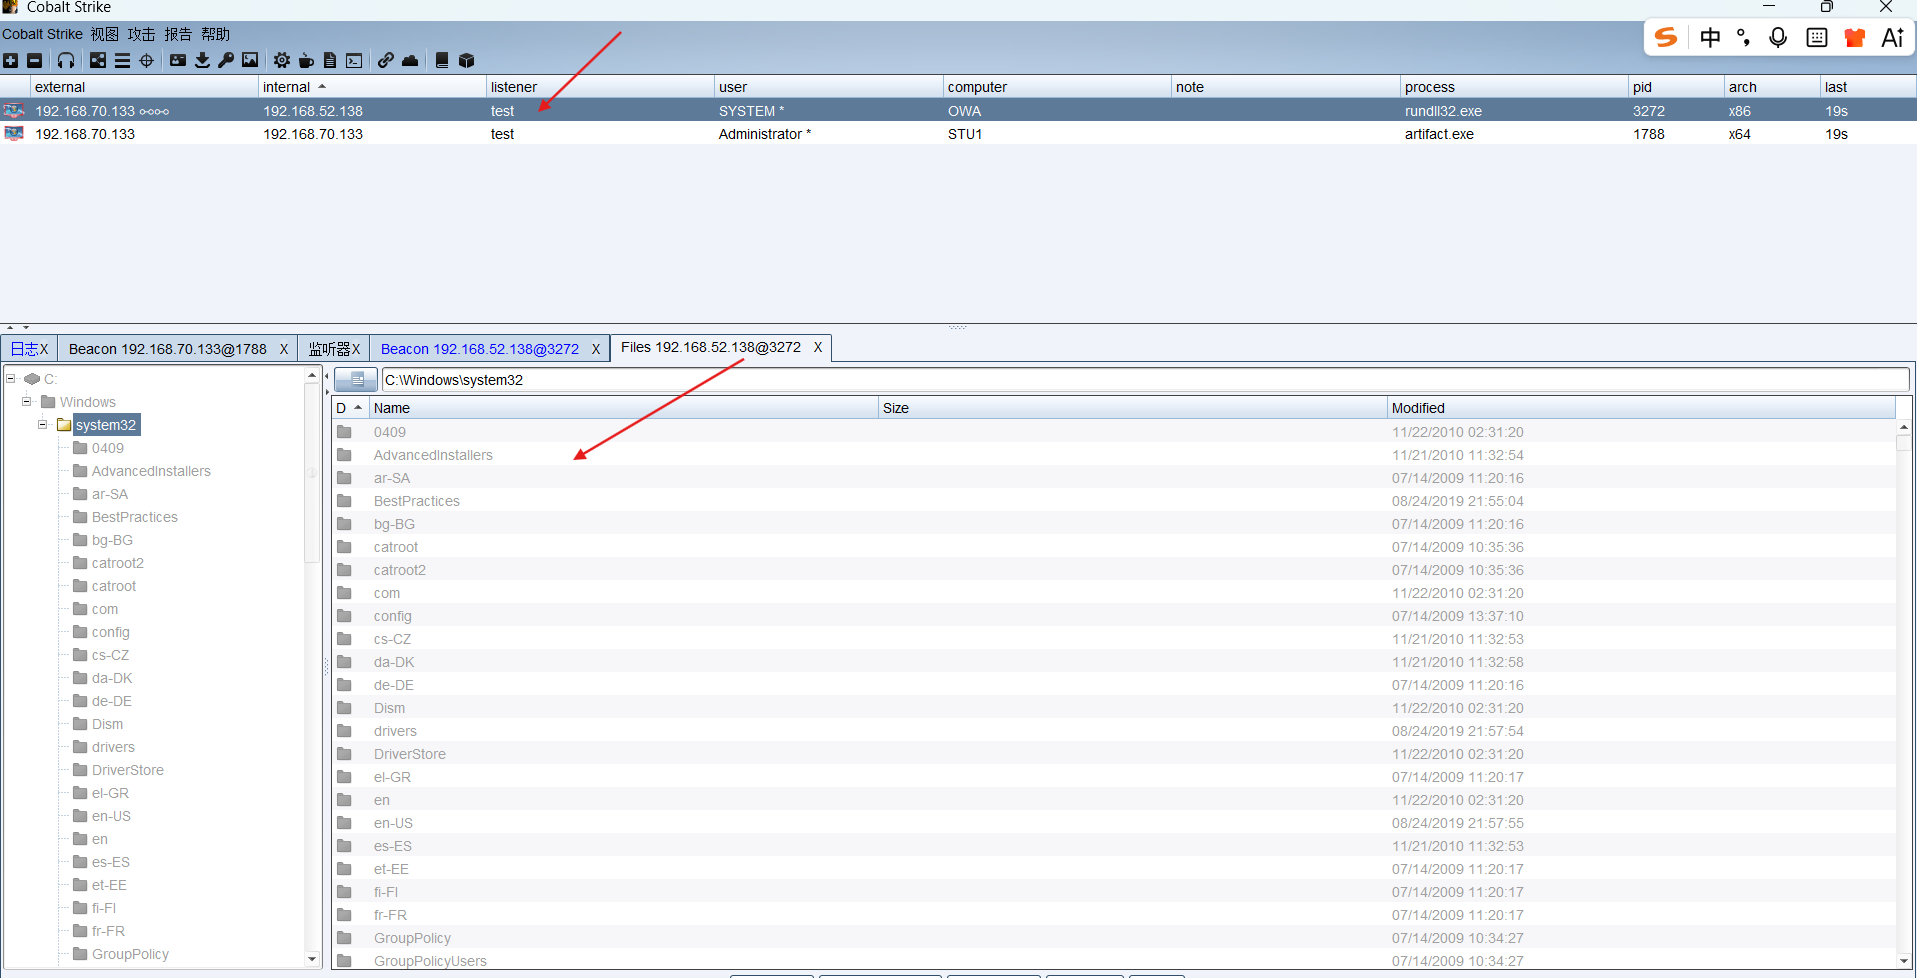Click the gear payload generator icon
Image resolution: width=1917 pixels, height=978 pixels.
tap(282, 61)
